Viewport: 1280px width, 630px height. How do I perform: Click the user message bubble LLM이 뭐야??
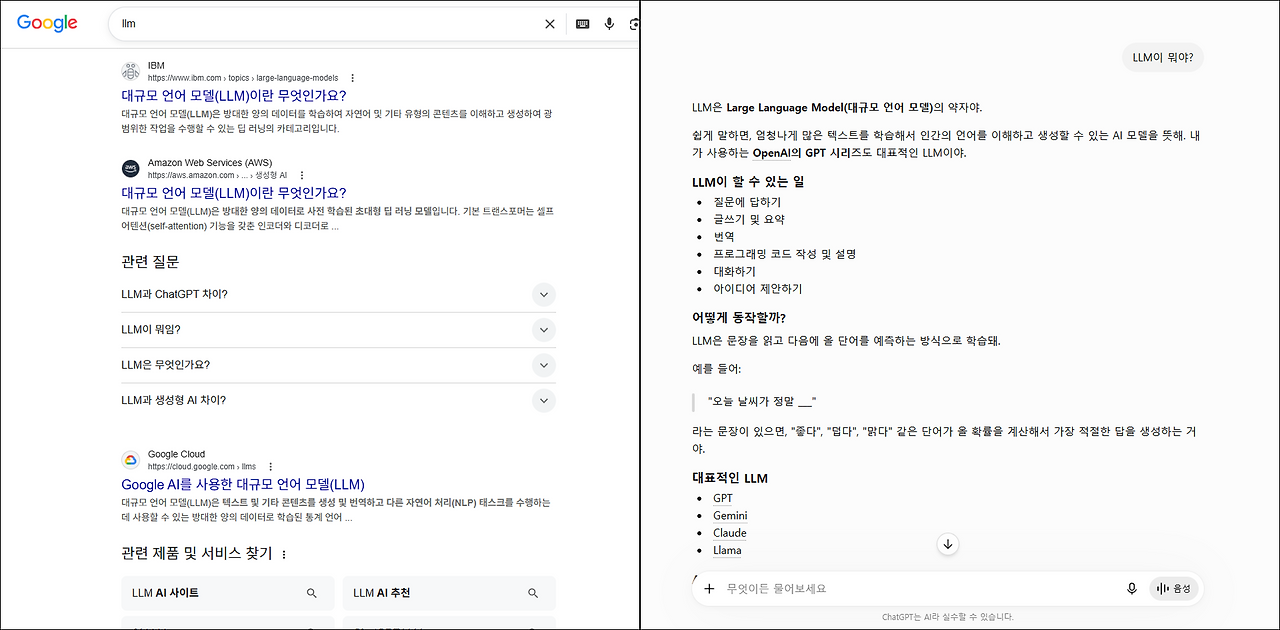point(1163,58)
